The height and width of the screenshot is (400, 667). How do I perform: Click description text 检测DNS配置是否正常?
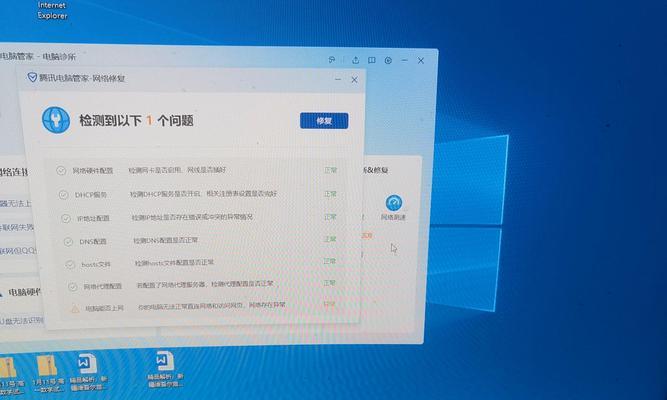166,240
